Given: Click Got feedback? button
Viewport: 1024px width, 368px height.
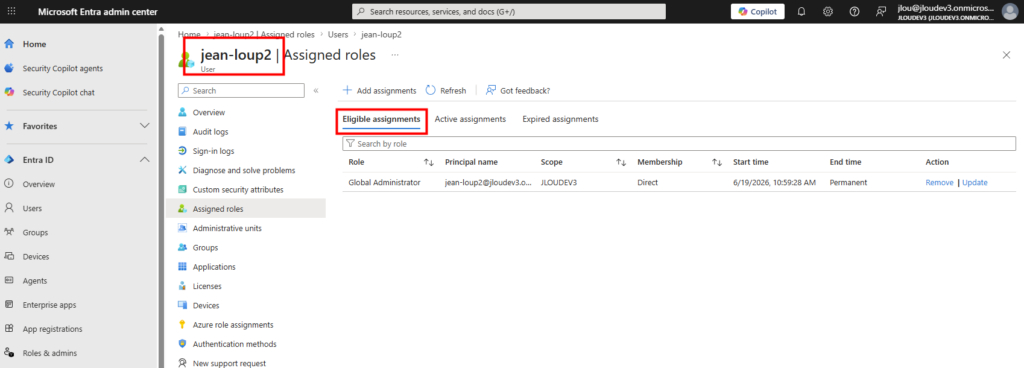Looking at the screenshot, I should pos(518,91).
